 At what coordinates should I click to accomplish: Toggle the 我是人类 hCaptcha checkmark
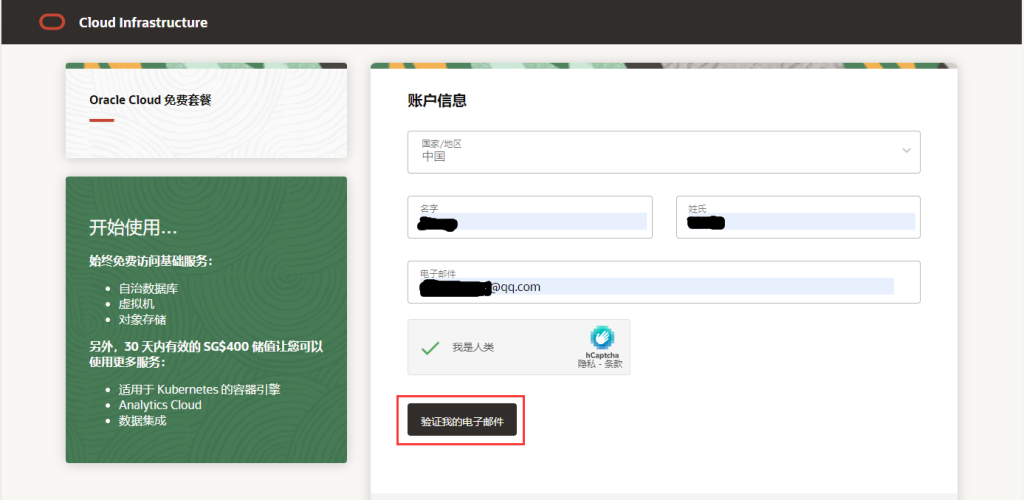pyautogui.click(x=430, y=347)
